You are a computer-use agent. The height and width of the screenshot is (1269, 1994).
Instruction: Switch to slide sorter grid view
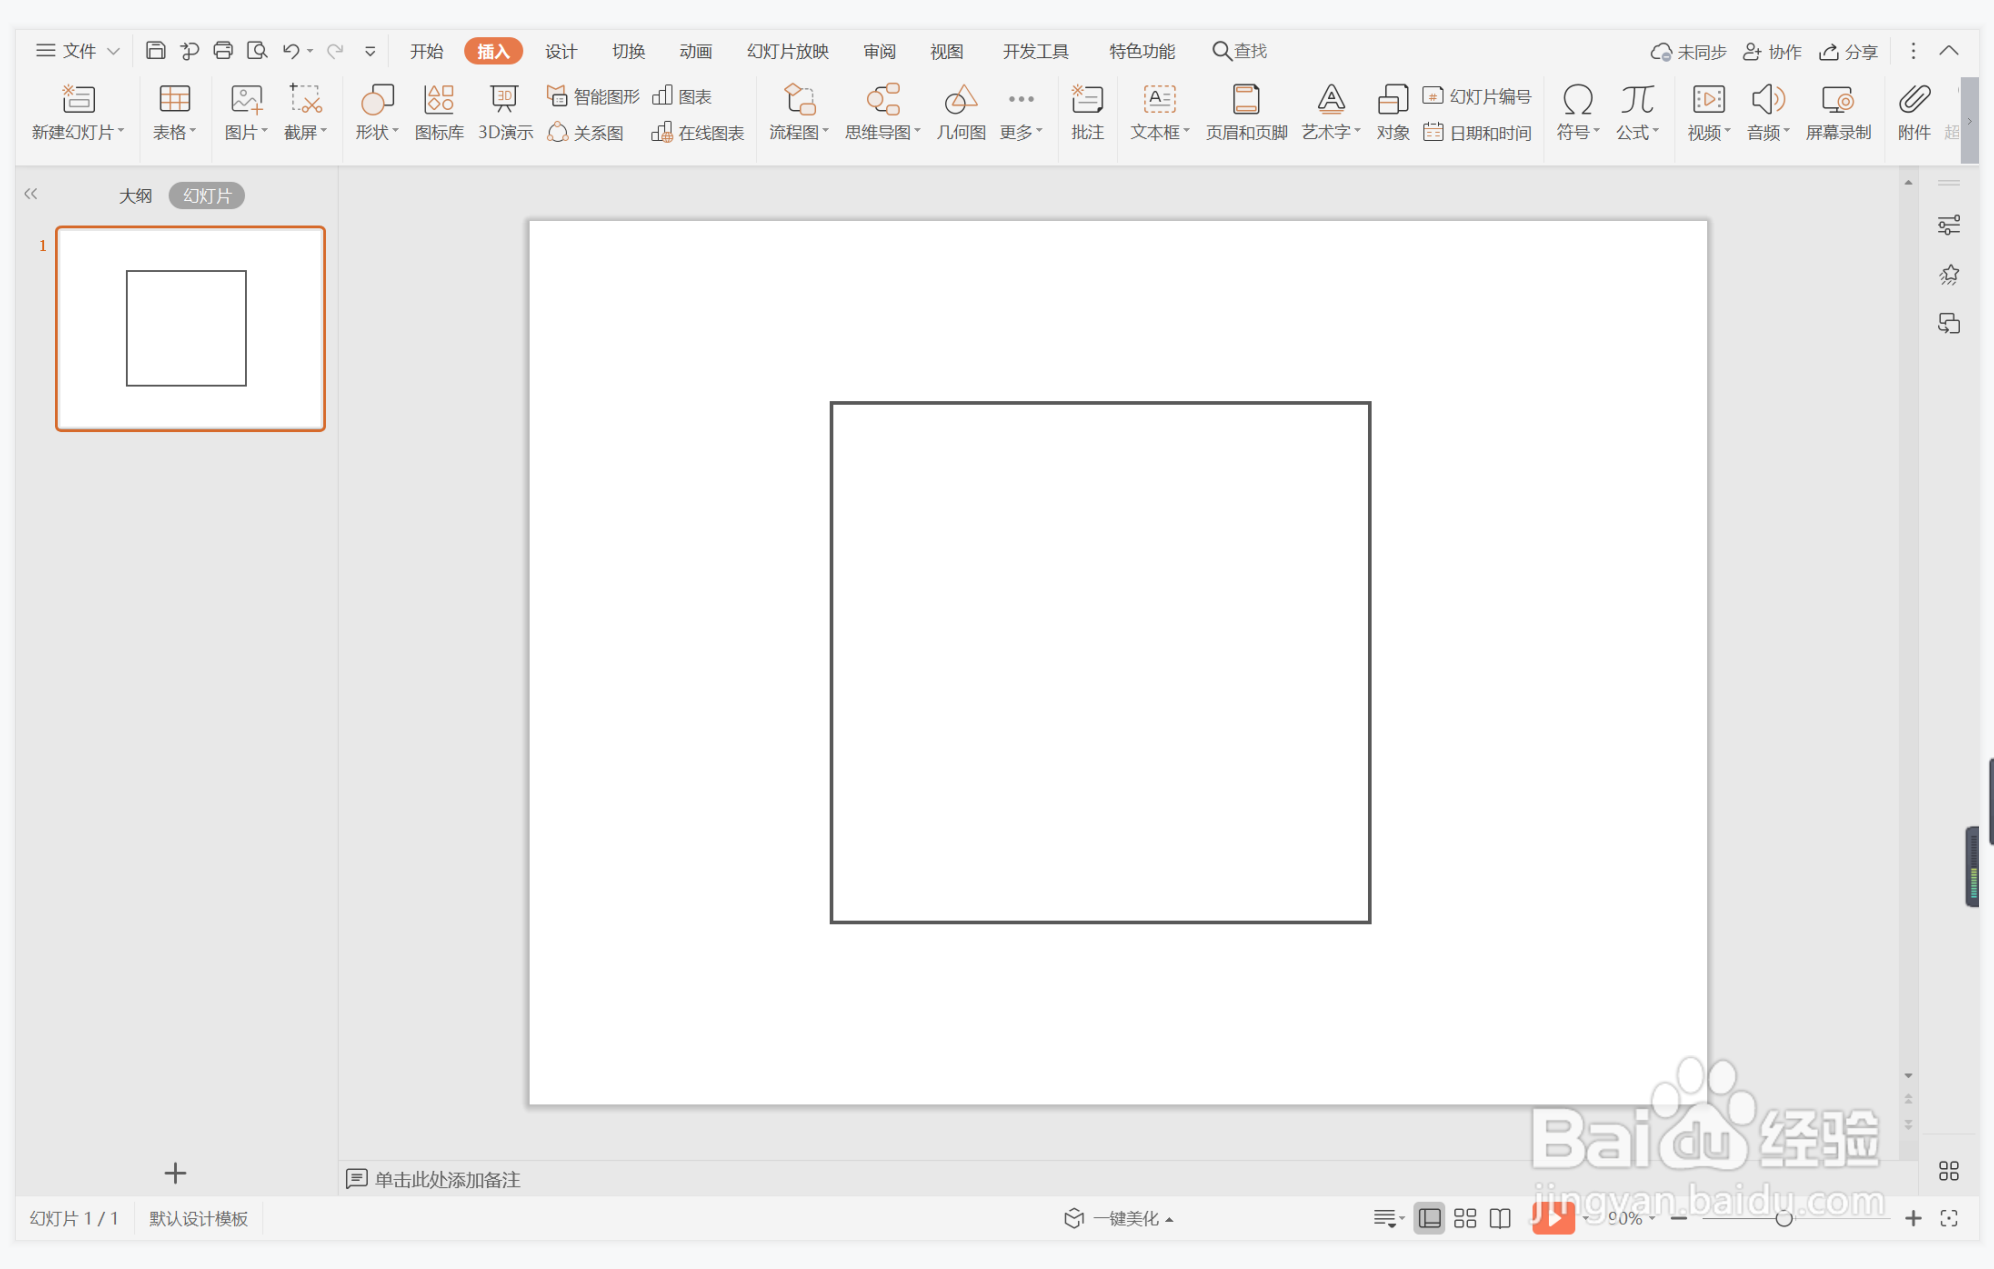1465,1218
